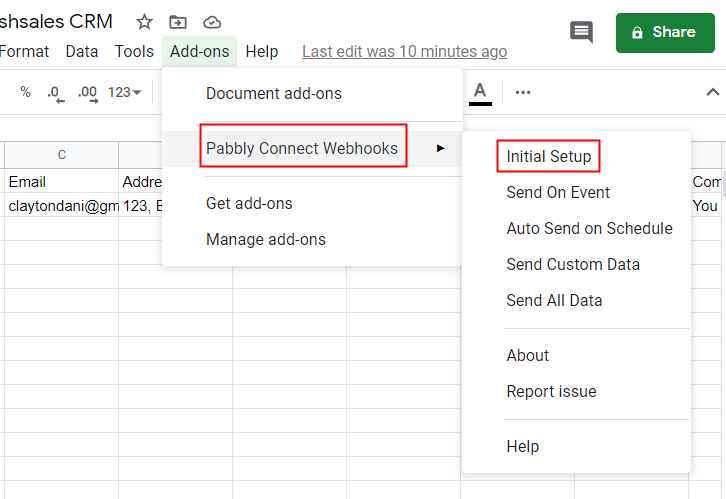Open the 123 number format dropdown
The image size is (726, 499).
(124, 92)
